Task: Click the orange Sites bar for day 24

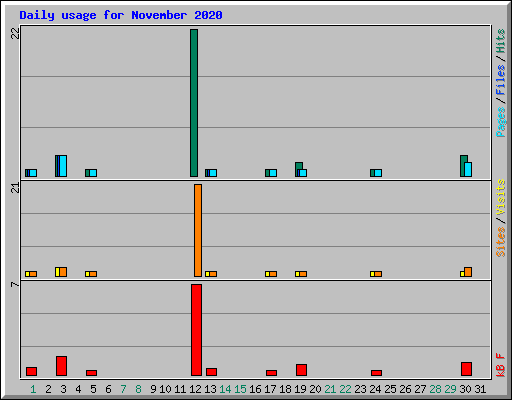Action: coord(378,274)
